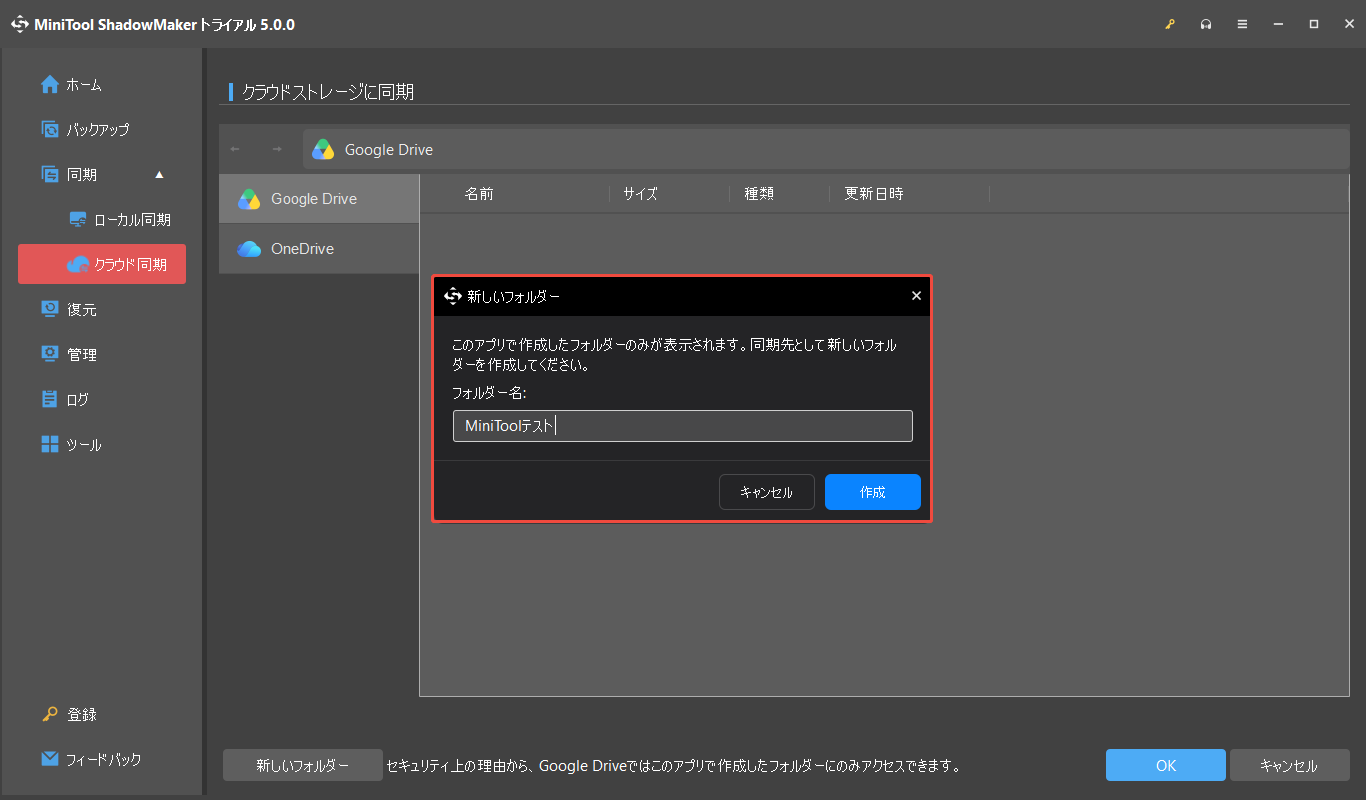Image resolution: width=1366 pixels, height=800 pixels.
Task: Click the manage icon next to 管理
Action: coord(50,354)
